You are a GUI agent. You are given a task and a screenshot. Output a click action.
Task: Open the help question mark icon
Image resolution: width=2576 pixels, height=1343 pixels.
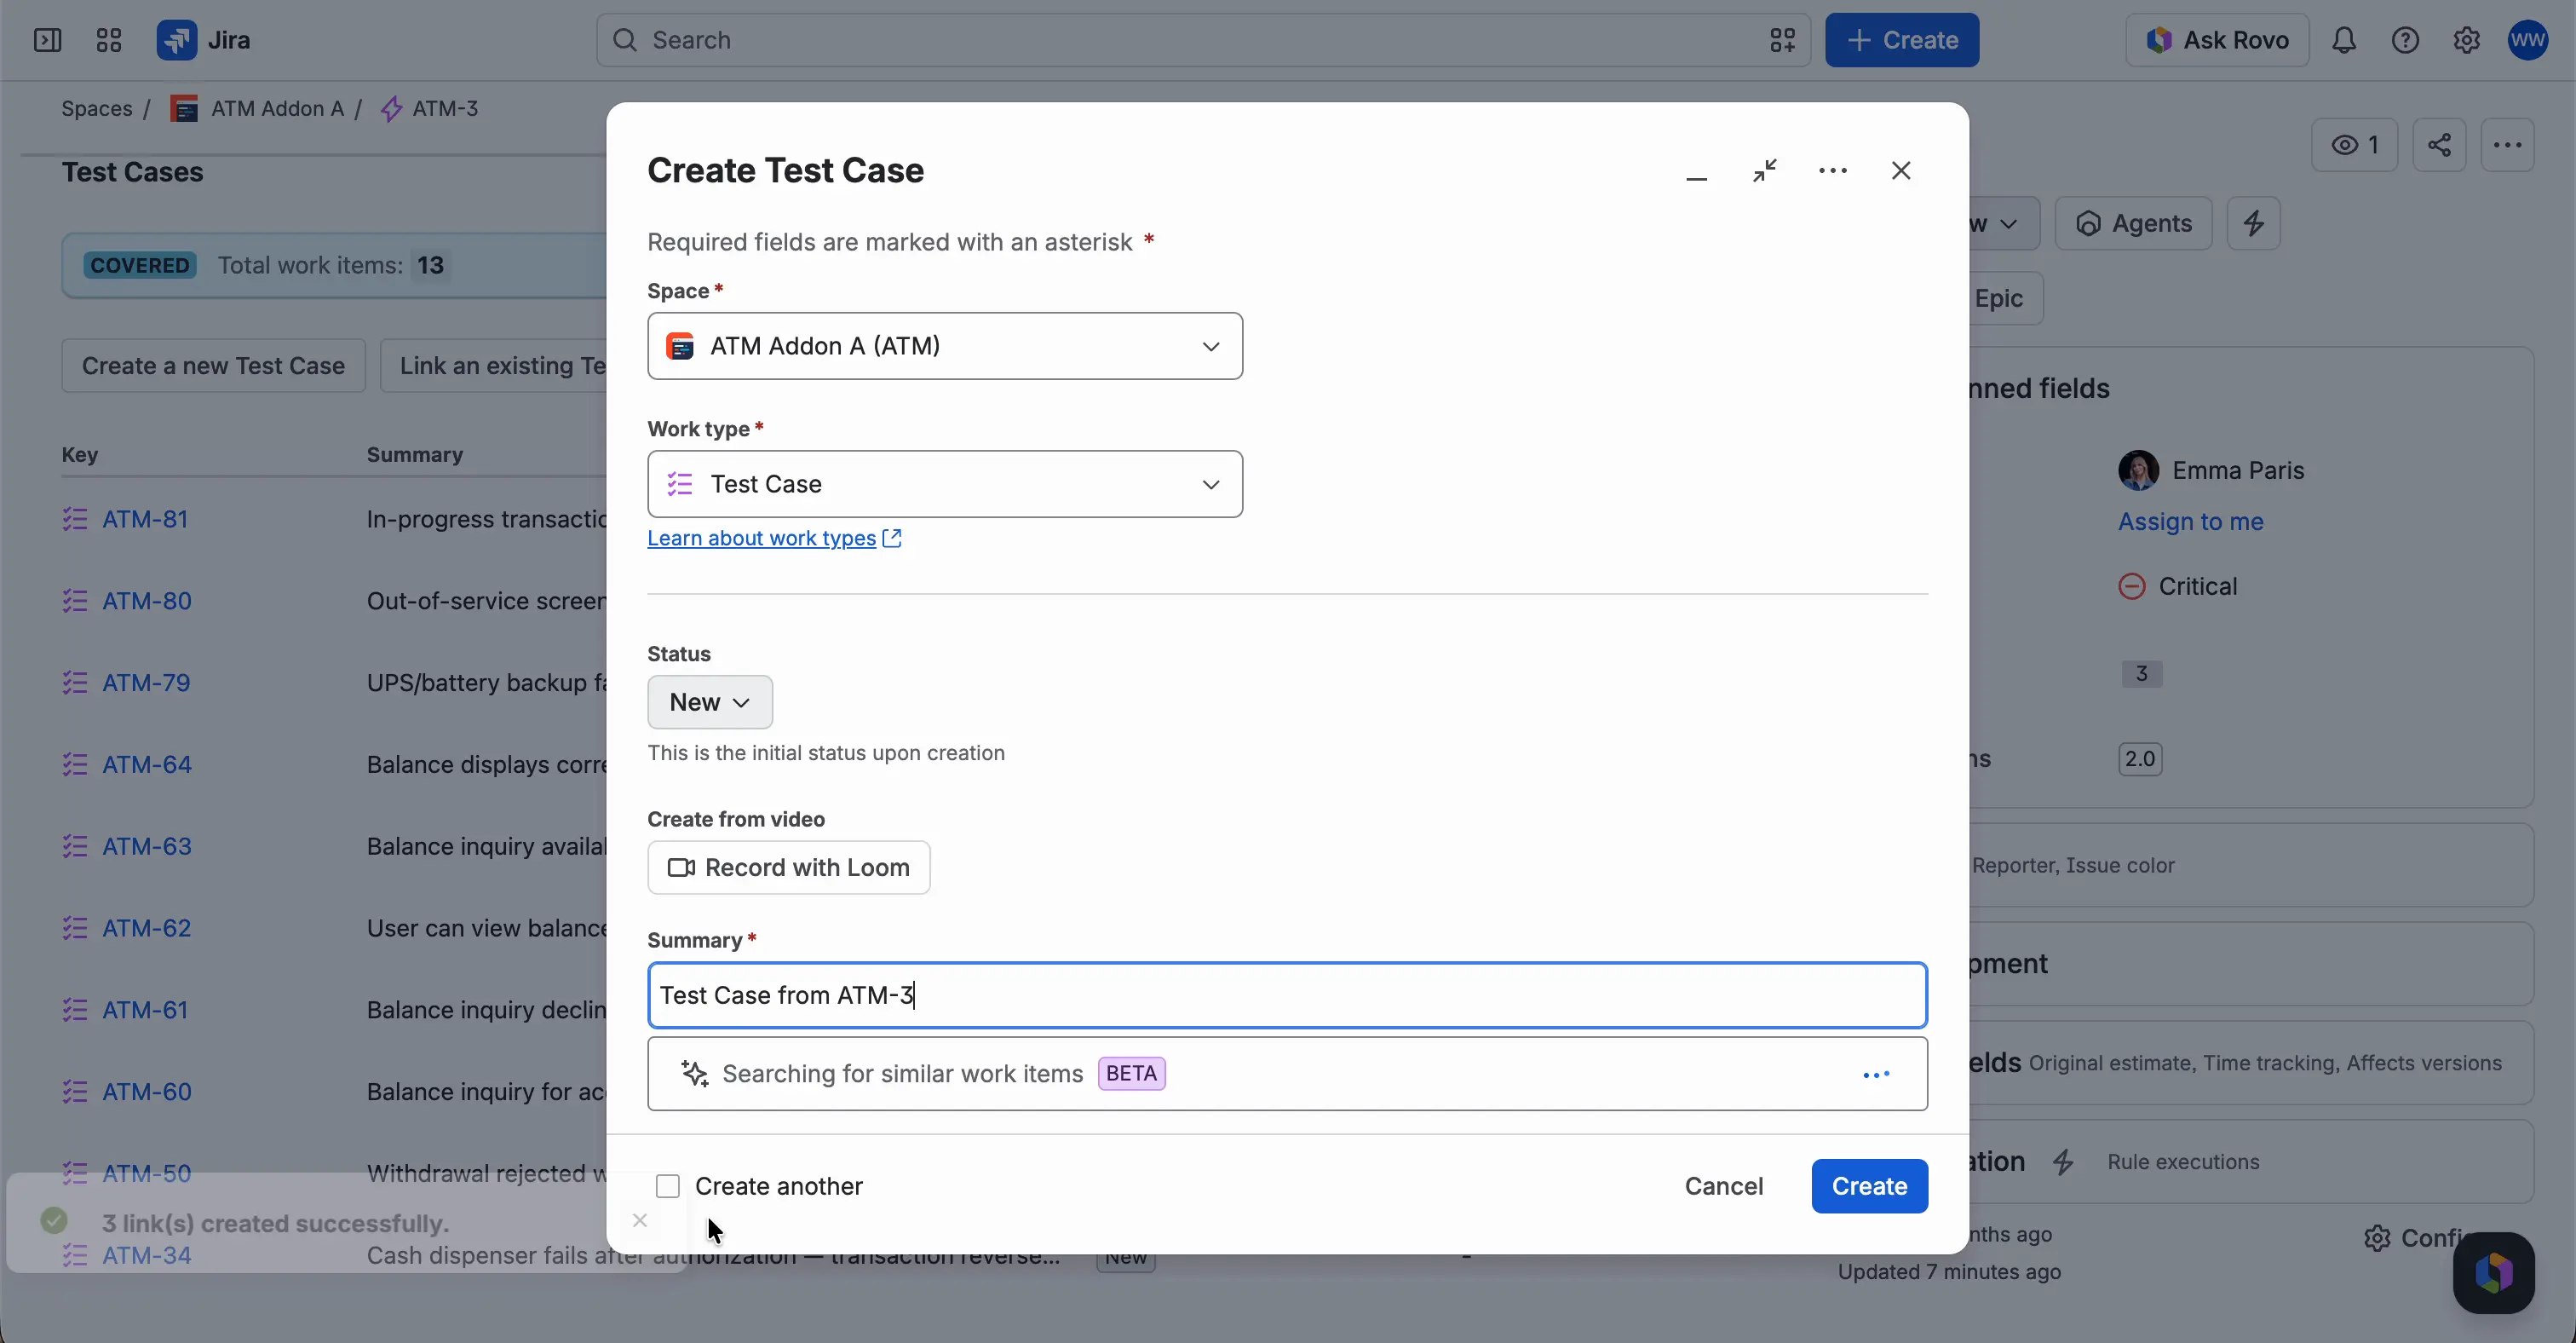(x=2405, y=40)
